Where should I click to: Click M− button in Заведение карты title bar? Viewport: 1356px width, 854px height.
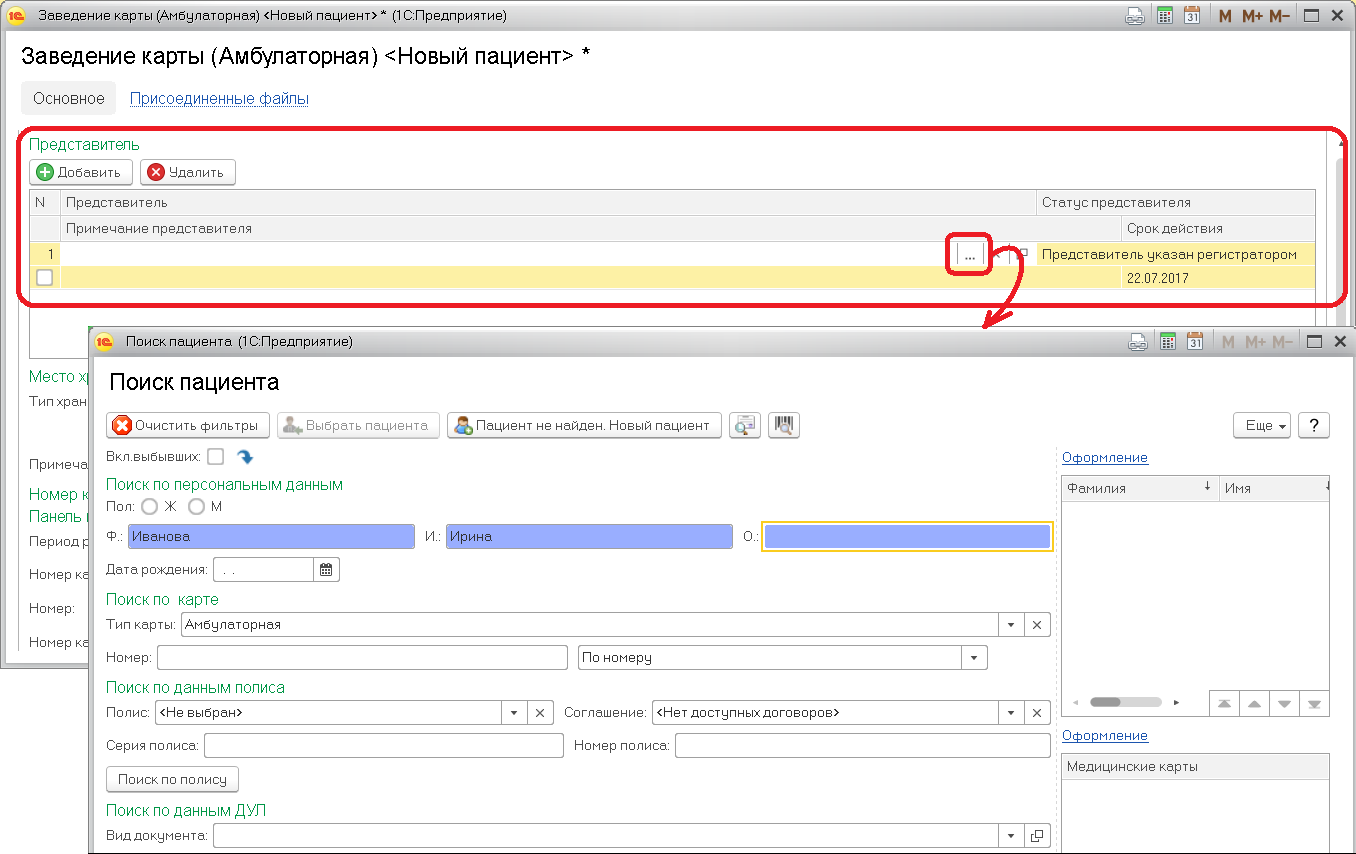[1279, 16]
